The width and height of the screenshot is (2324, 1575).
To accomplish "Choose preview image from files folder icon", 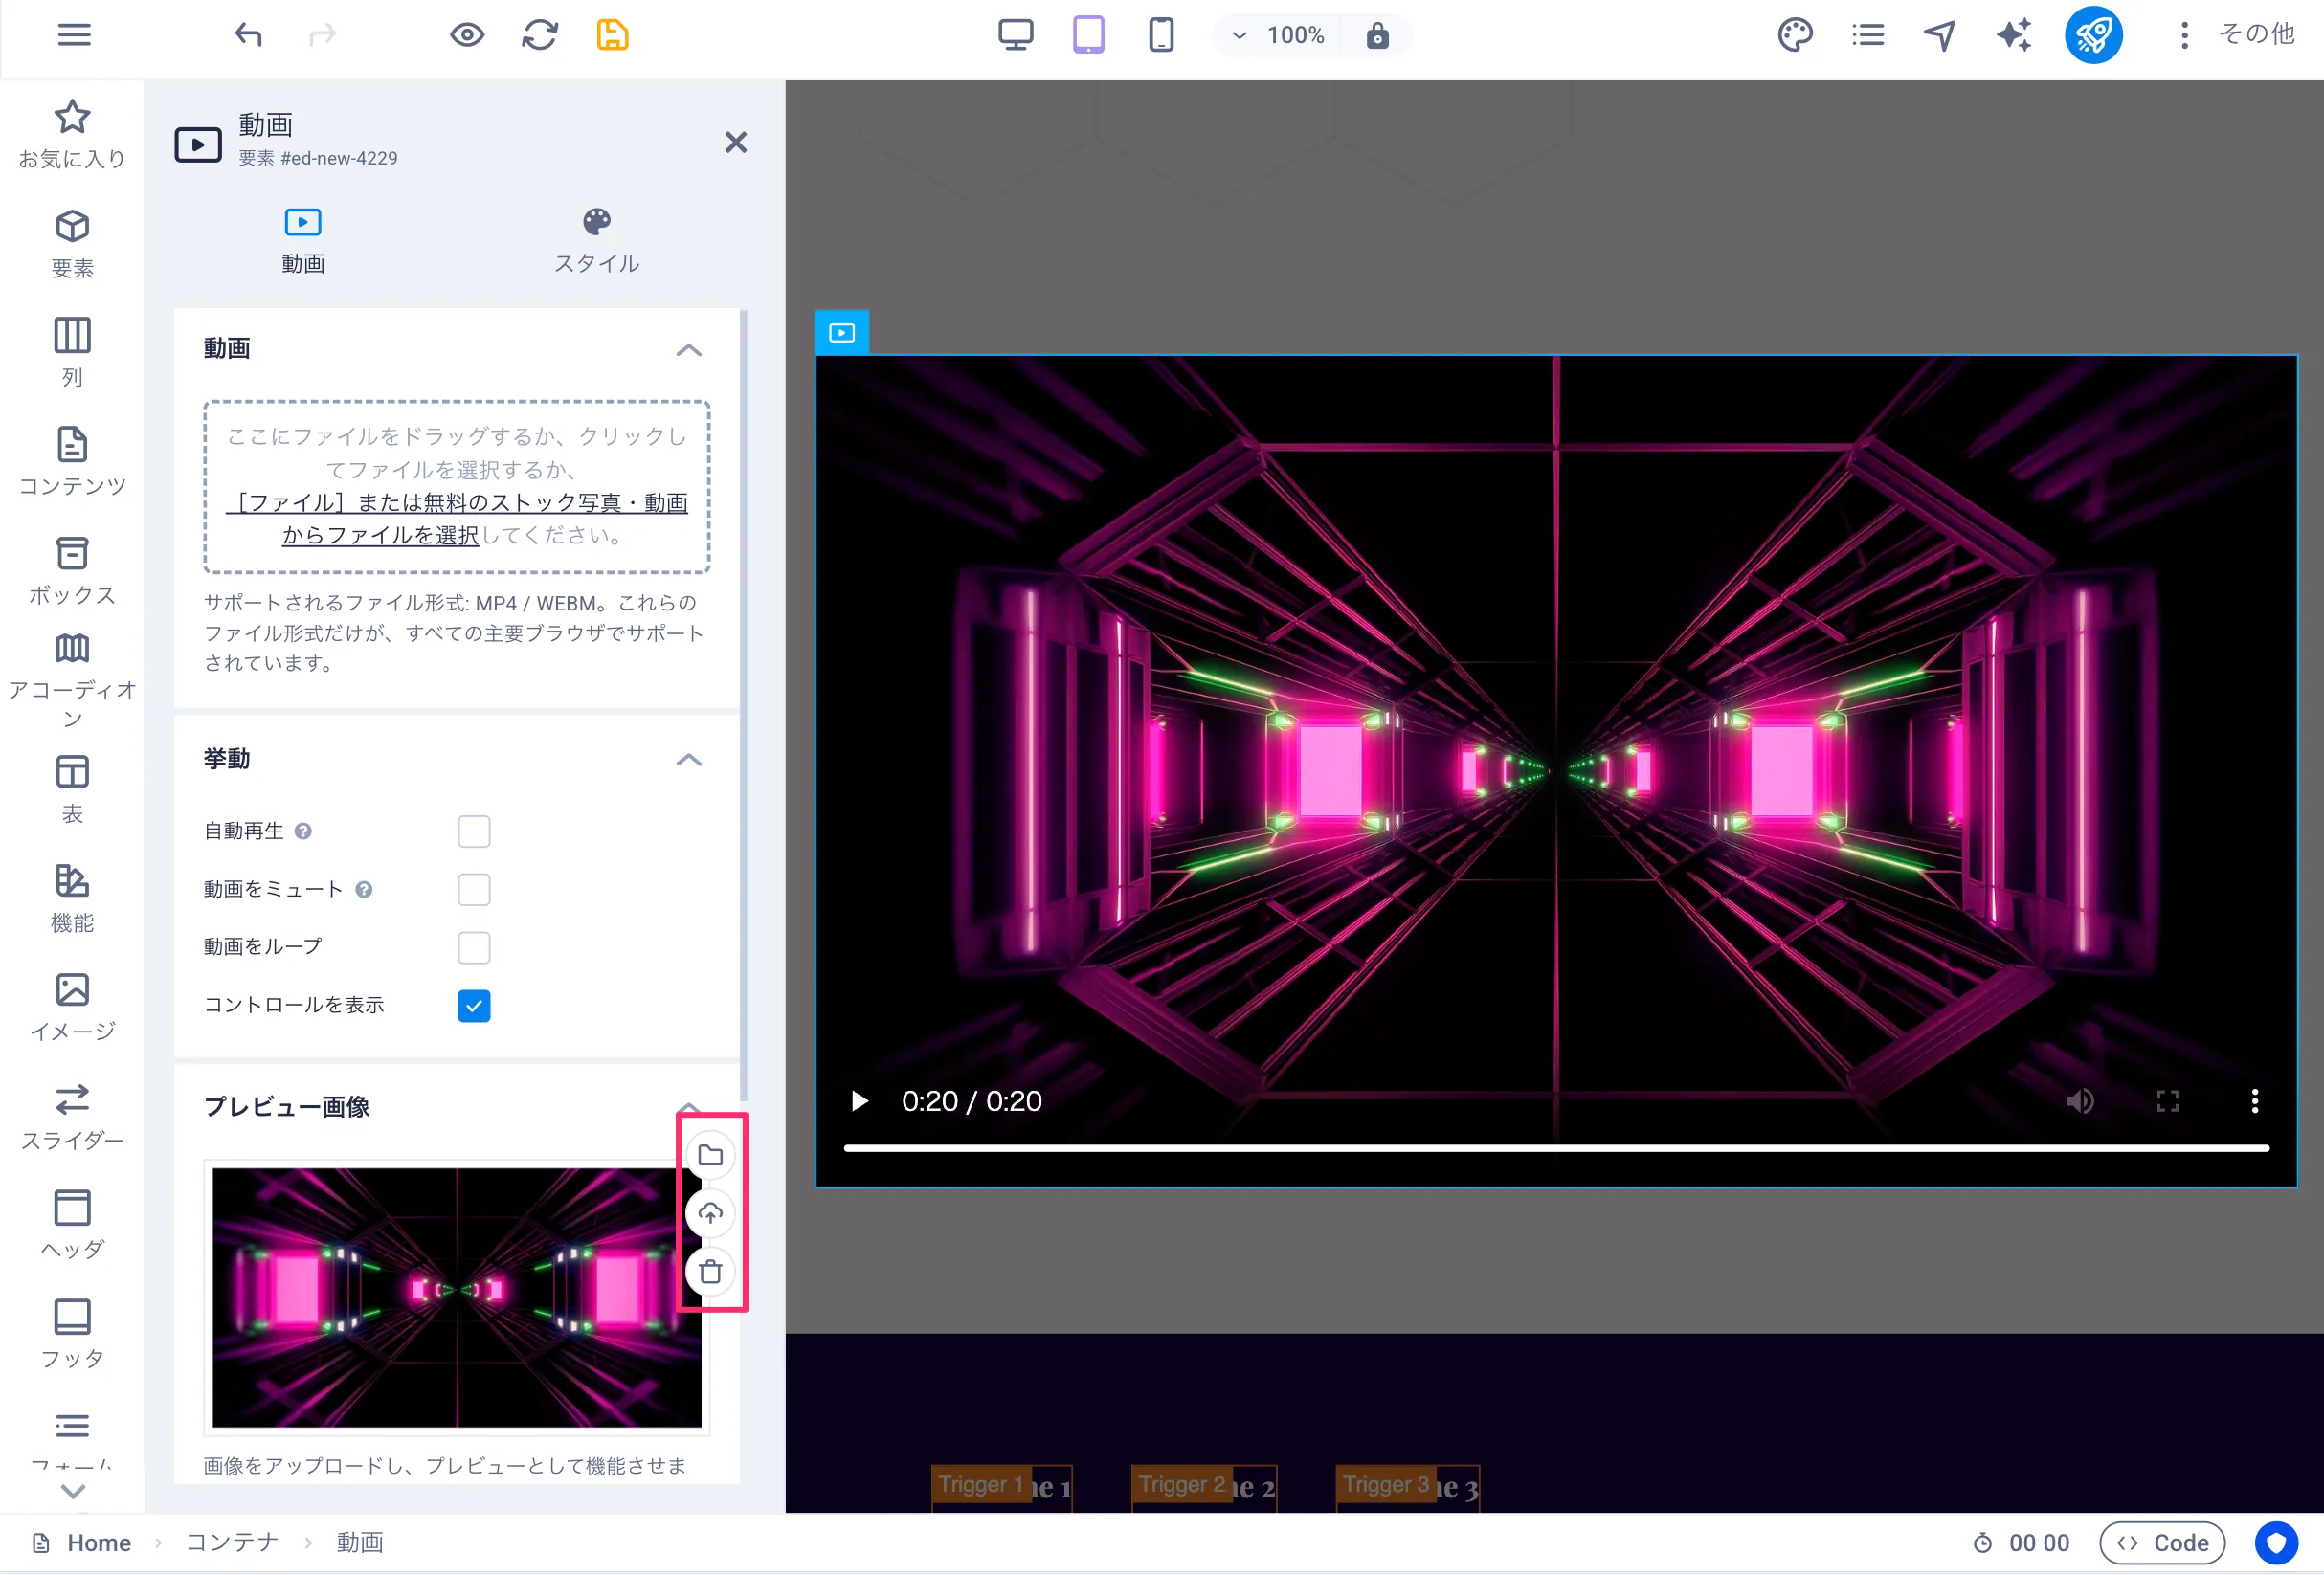I will [x=710, y=1155].
